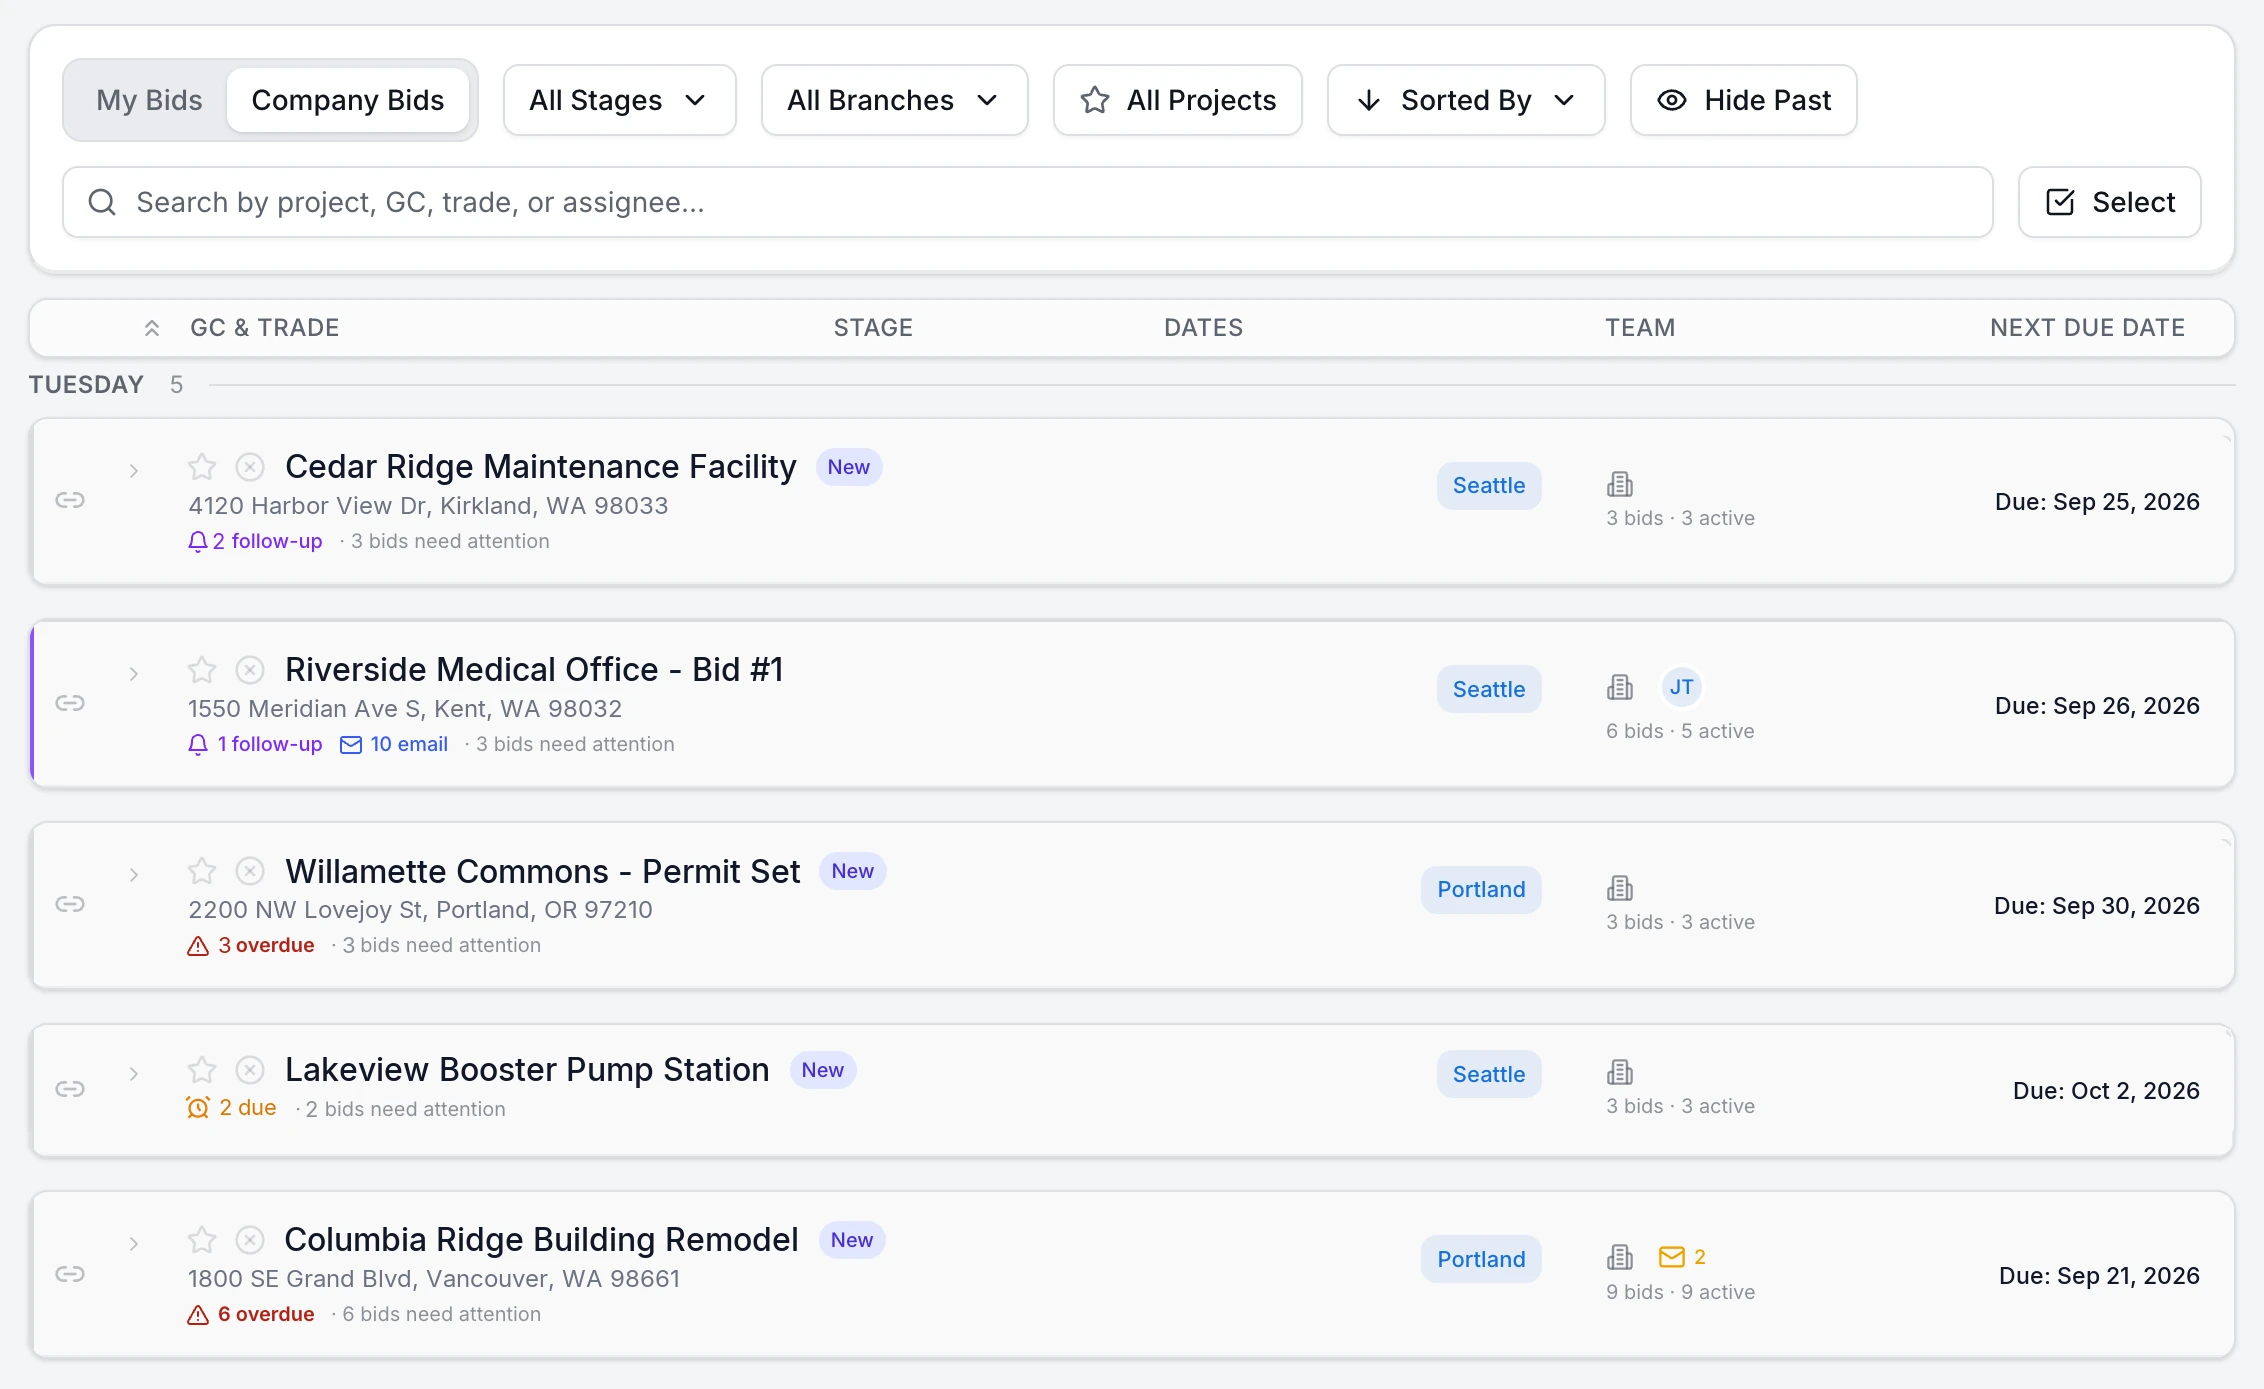Click 6 overdue on Columbia Ridge Building Remodel
The image size is (2264, 1389).
coord(251,1314)
